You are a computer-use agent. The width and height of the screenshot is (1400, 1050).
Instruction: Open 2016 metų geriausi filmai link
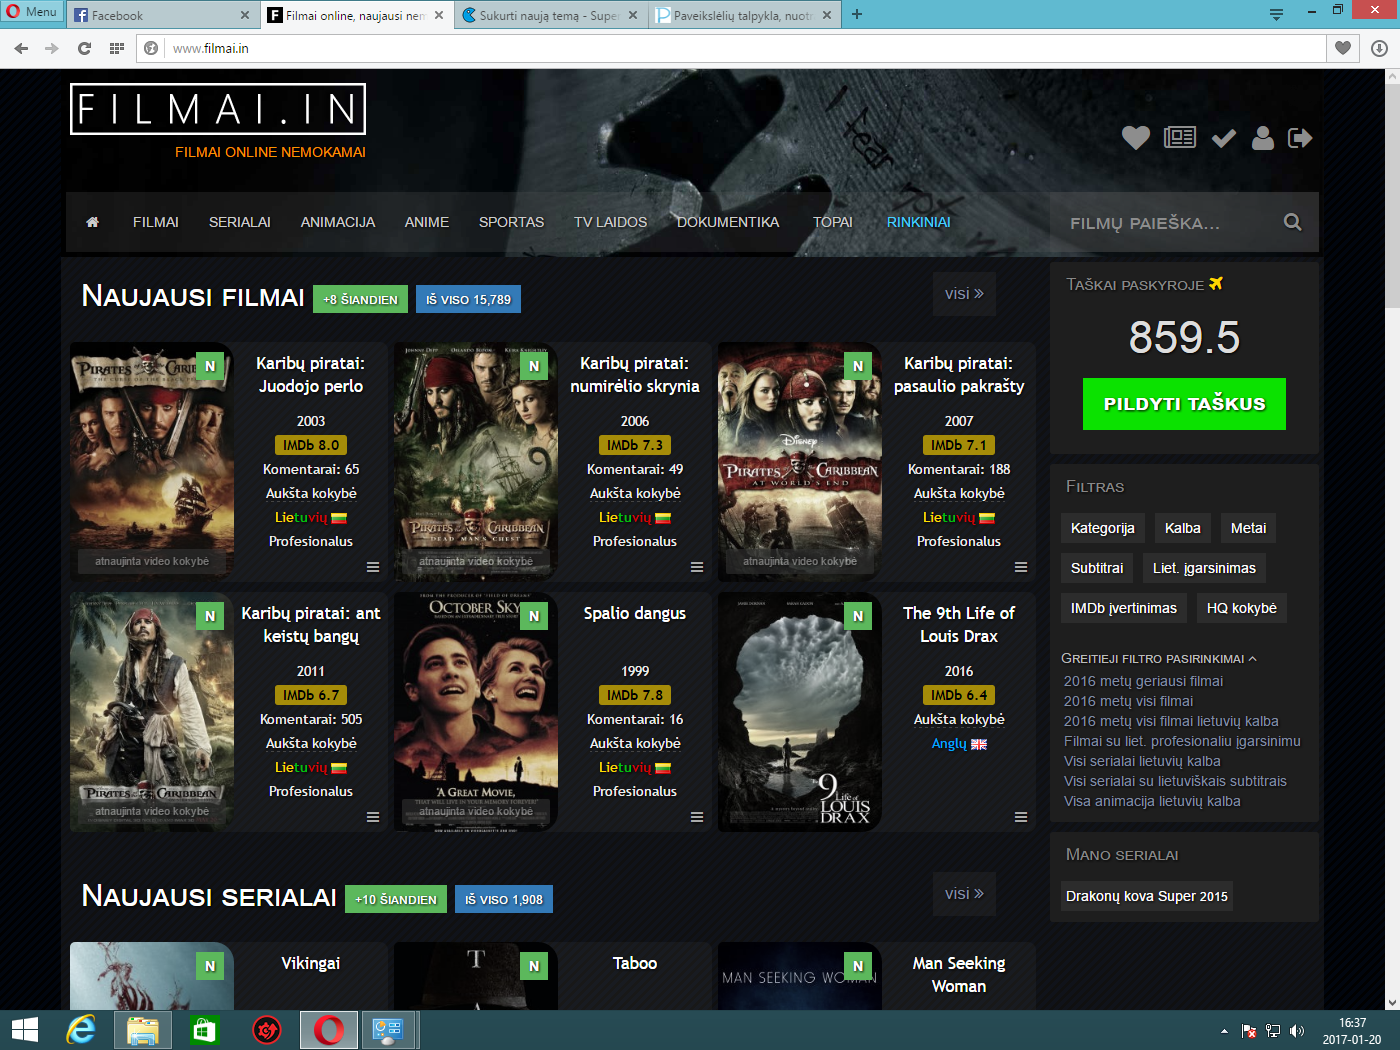[1143, 681]
